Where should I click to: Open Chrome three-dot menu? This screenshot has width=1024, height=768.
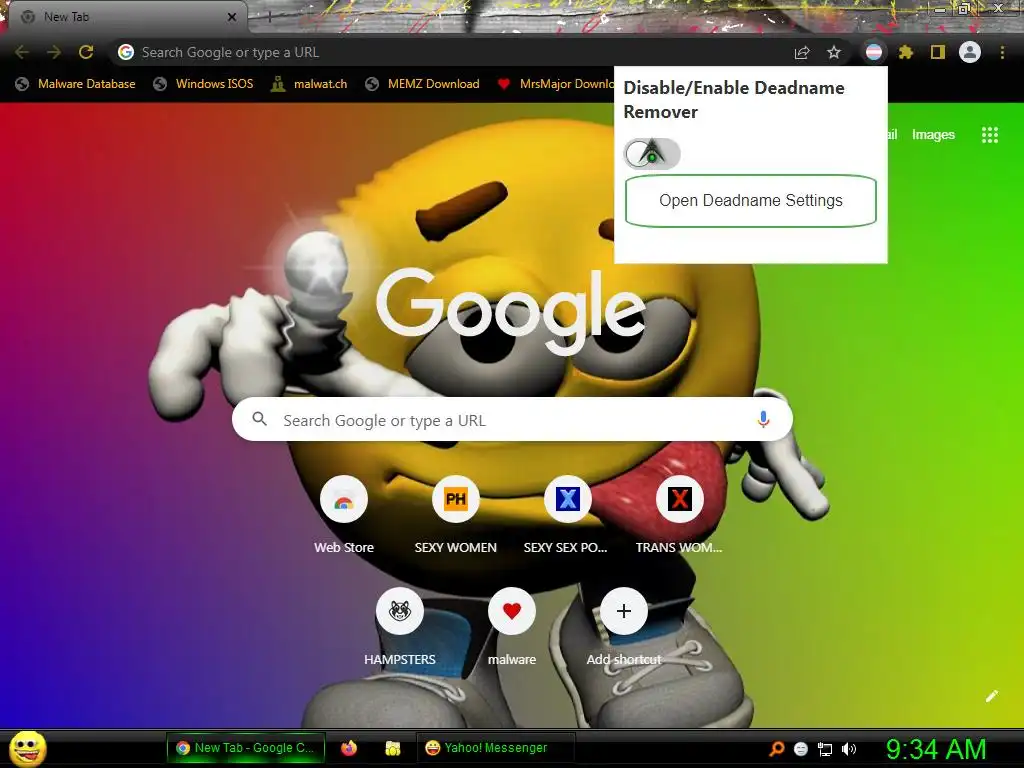pyautogui.click(x=1002, y=52)
